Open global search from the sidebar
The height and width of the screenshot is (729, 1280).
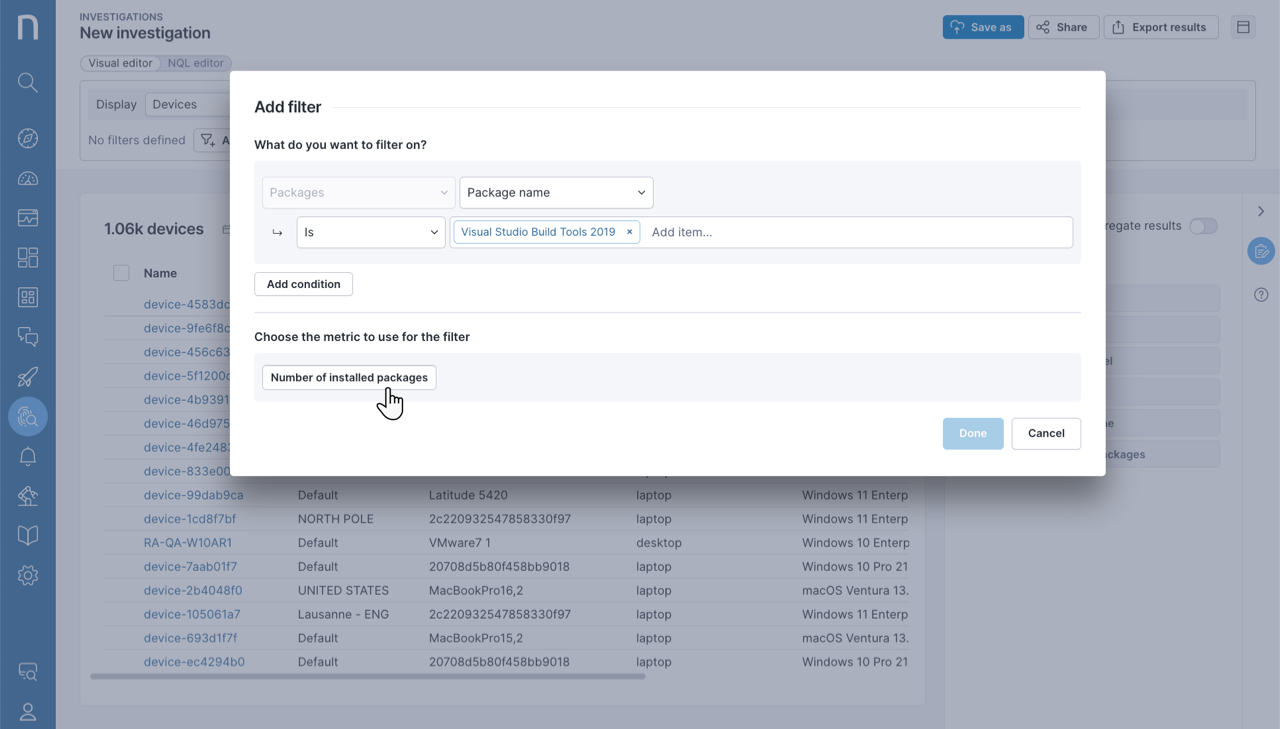(27, 82)
